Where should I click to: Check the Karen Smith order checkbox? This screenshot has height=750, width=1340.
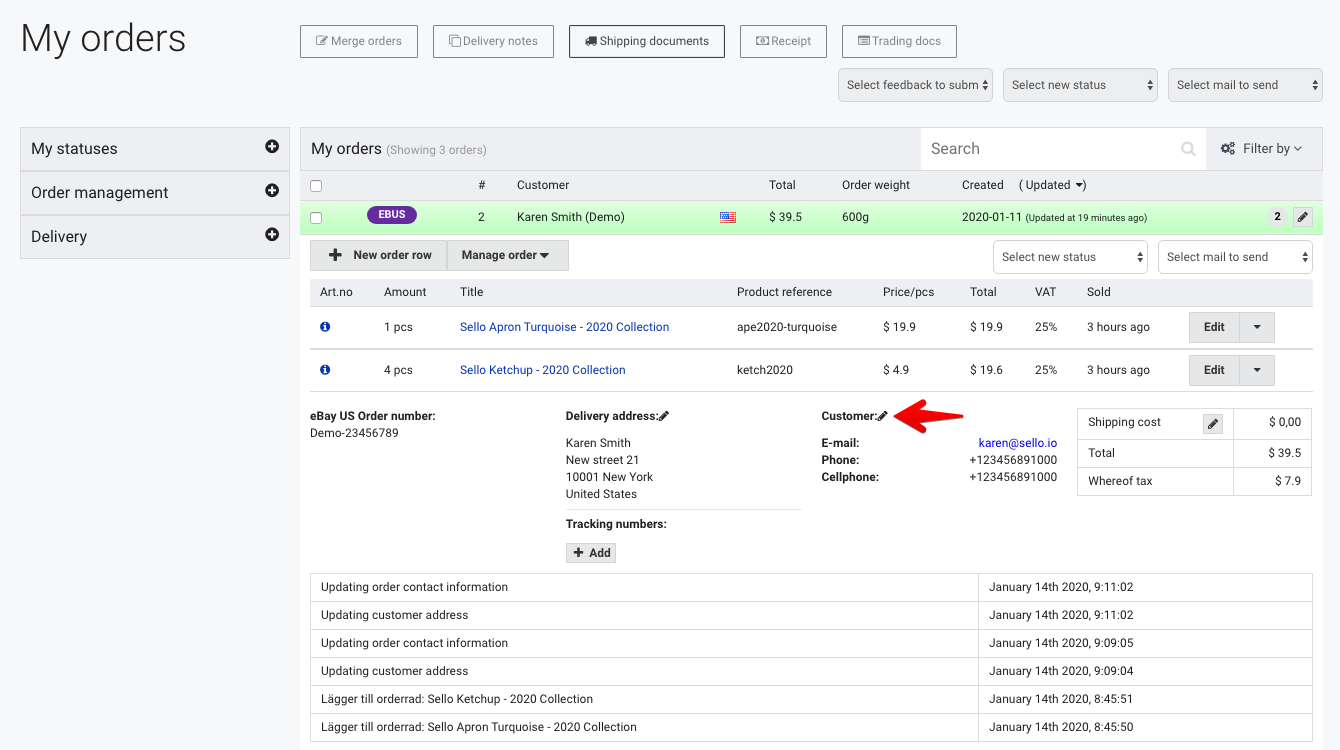[316, 218]
